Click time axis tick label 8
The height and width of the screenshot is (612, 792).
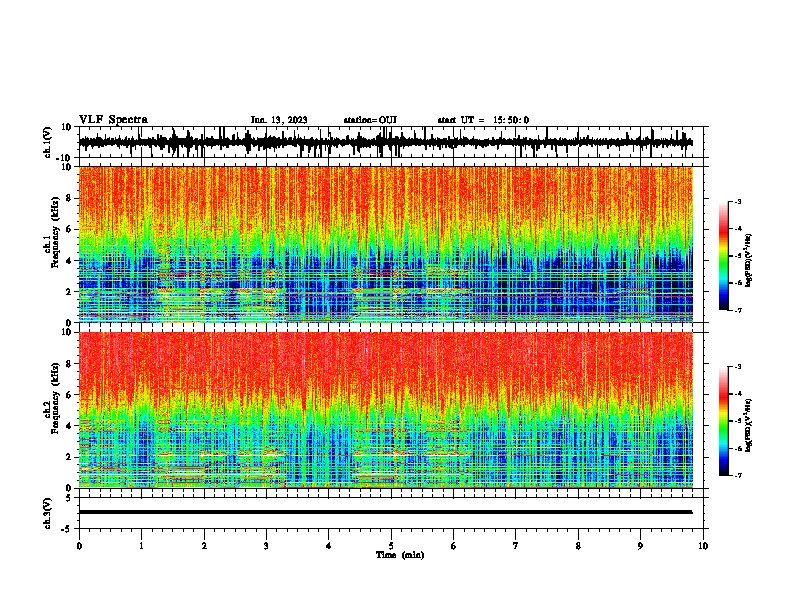[x=578, y=546]
